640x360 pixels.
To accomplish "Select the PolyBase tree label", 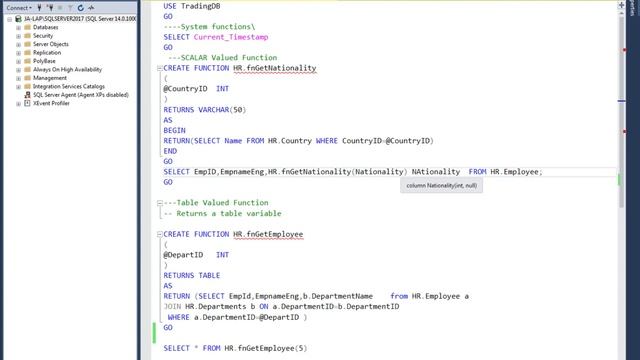I will [x=44, y=61].
